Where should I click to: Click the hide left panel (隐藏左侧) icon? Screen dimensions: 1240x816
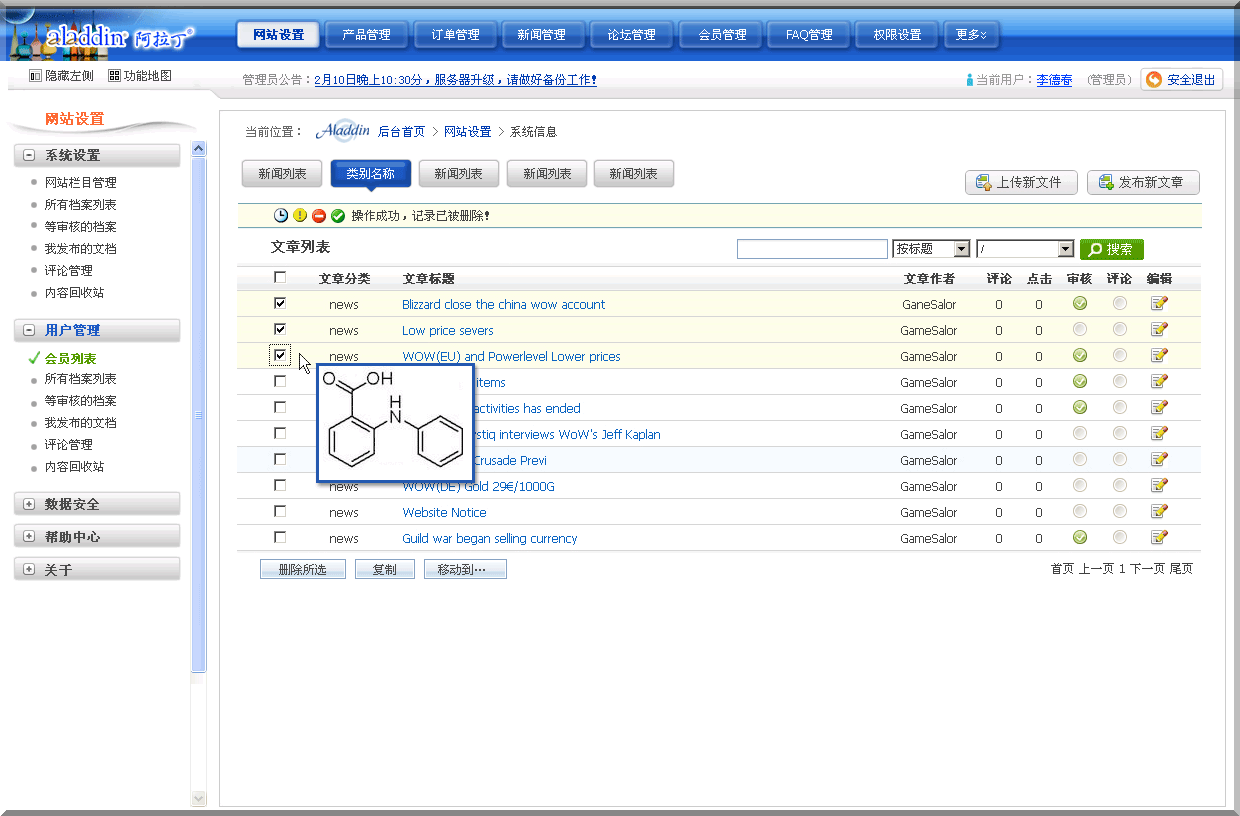36,76
